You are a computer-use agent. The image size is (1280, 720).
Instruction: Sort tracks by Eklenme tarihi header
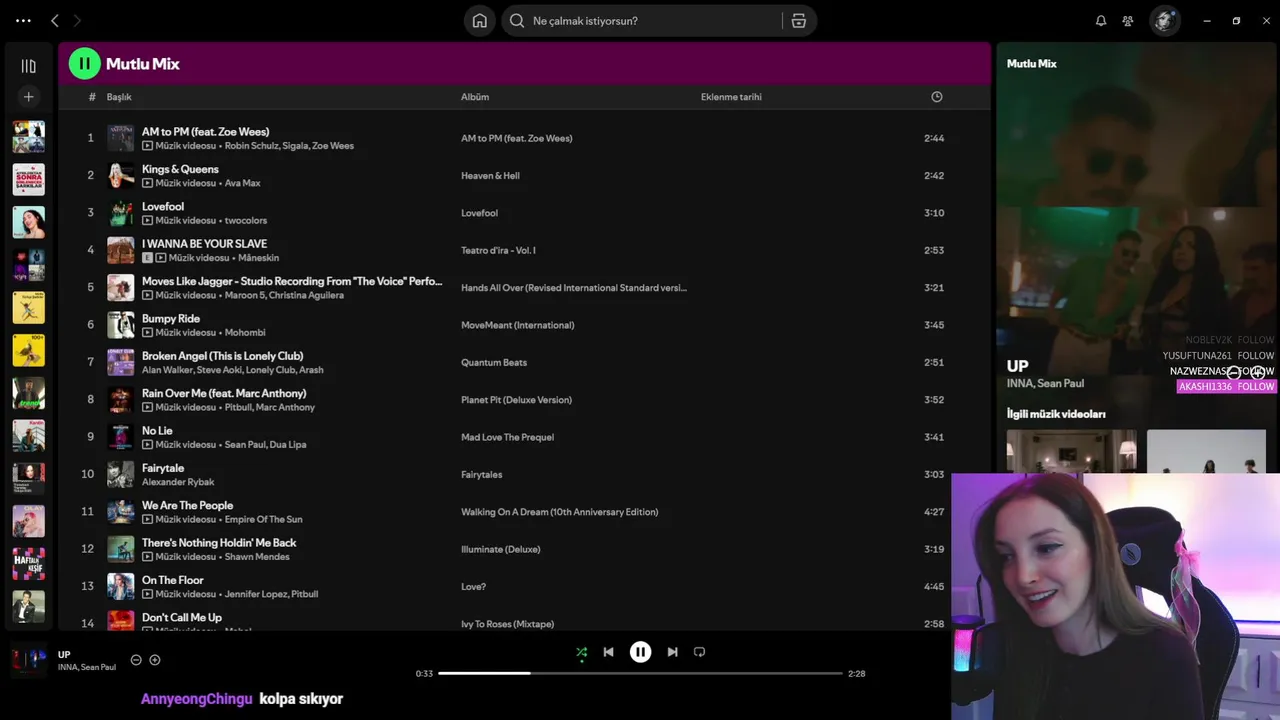pyautogui.click(x=731, y=97)
